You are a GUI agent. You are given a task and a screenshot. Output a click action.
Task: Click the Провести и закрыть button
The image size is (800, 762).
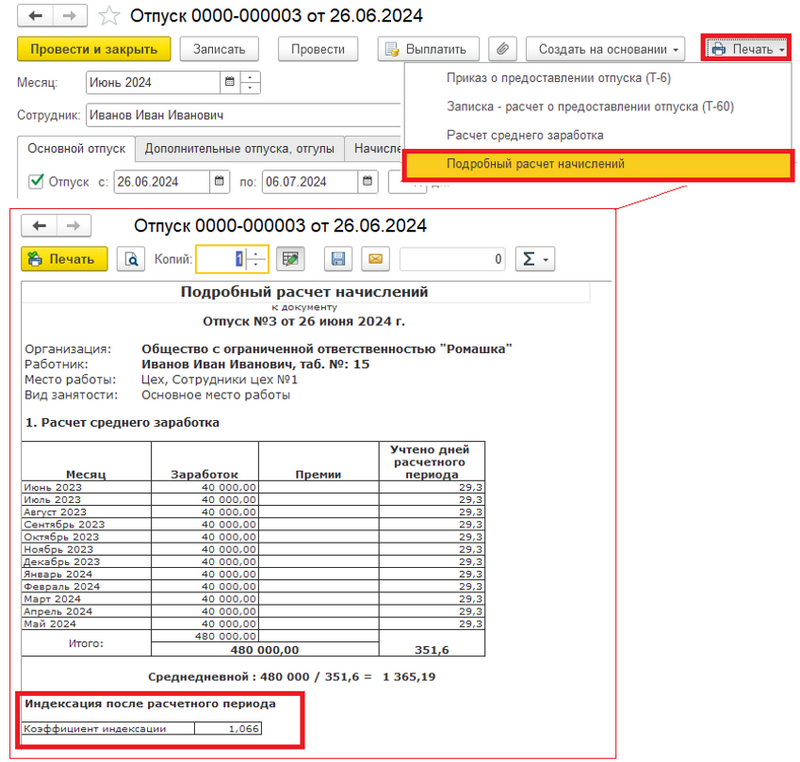tap(94, 49)
